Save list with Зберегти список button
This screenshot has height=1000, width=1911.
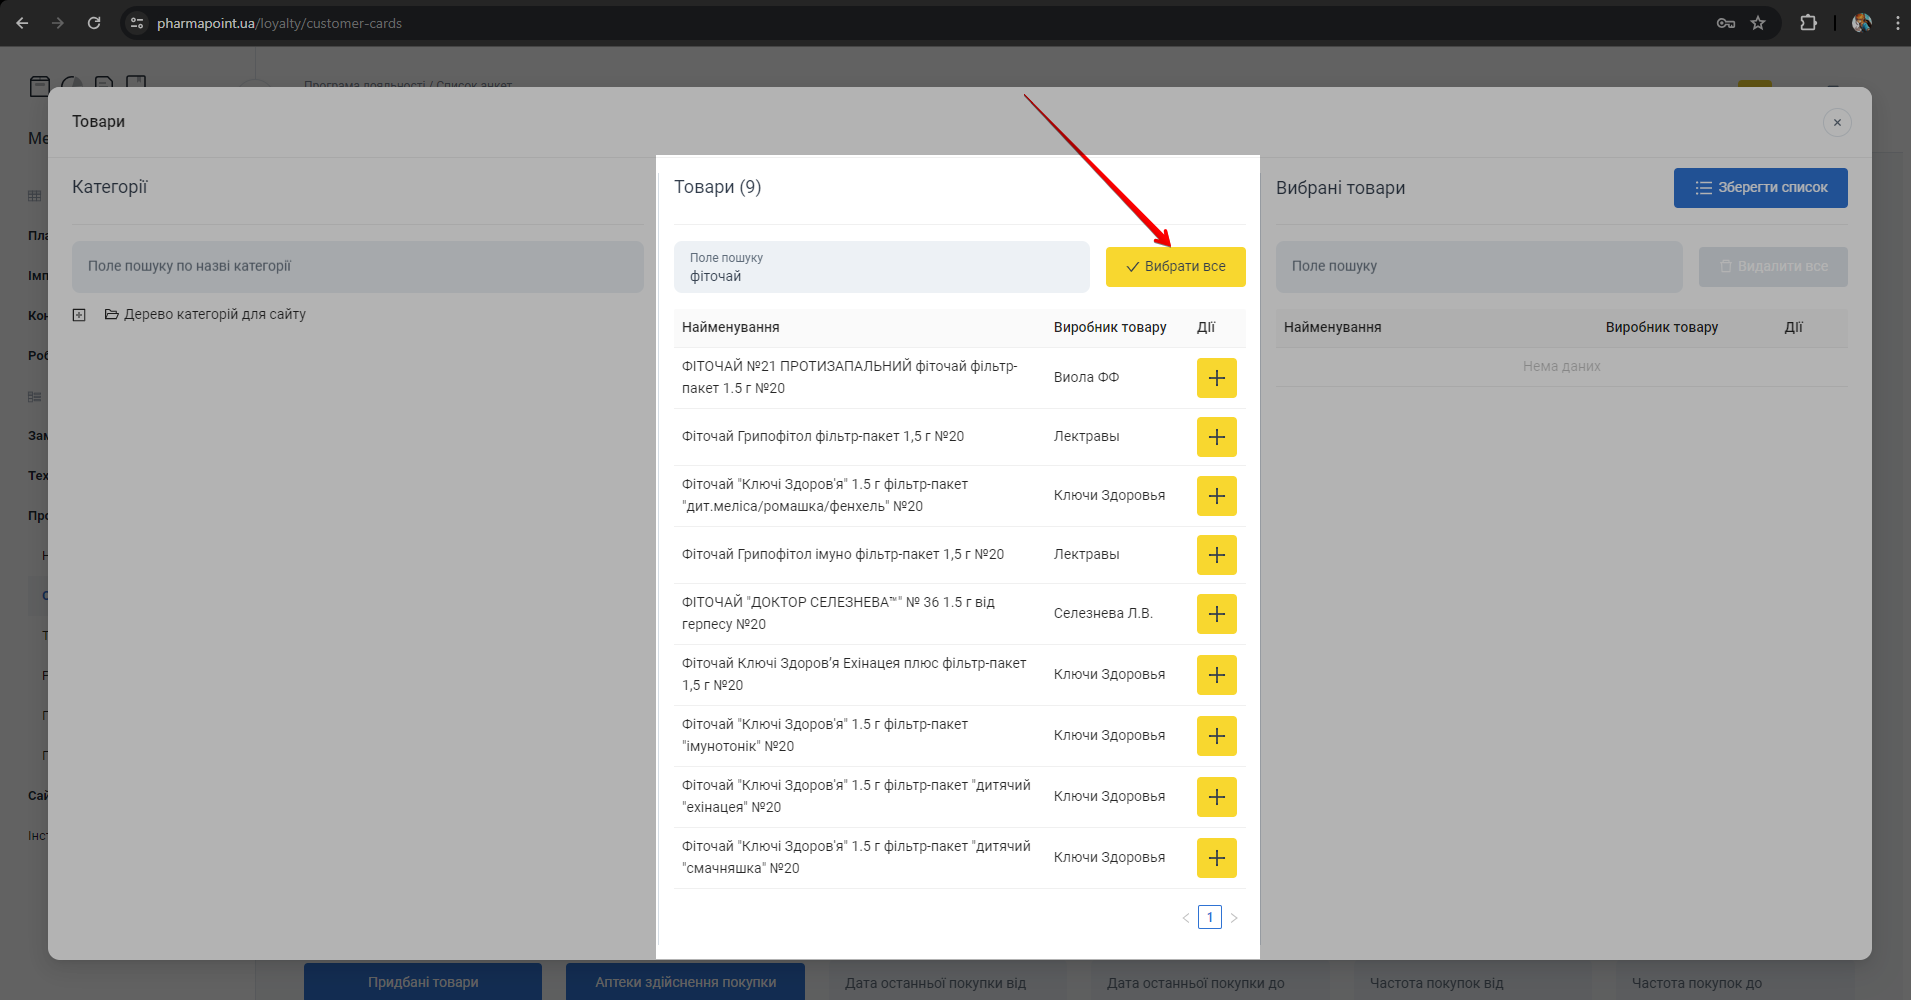point(1760,188)
